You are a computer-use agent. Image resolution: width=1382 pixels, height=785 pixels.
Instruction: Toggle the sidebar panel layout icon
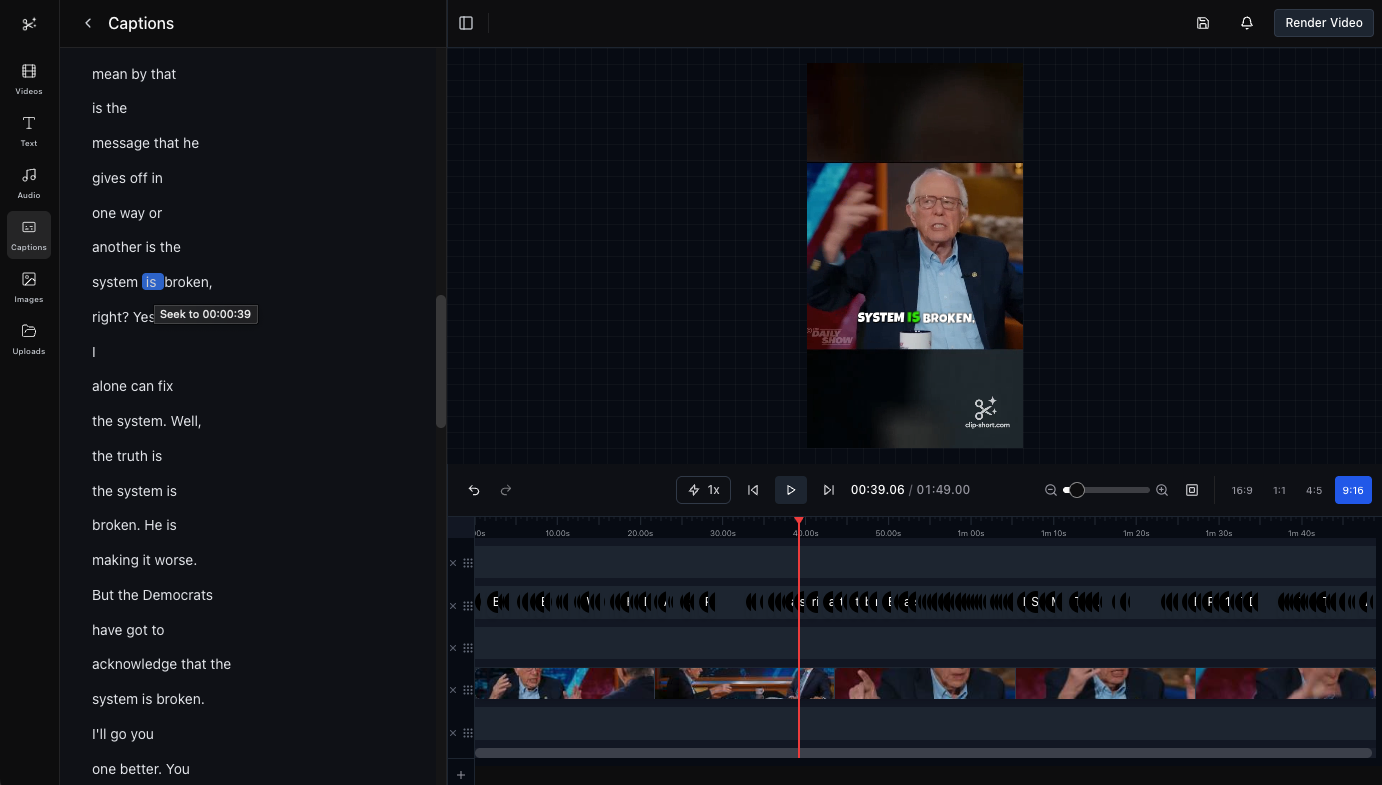coord(466,23)
